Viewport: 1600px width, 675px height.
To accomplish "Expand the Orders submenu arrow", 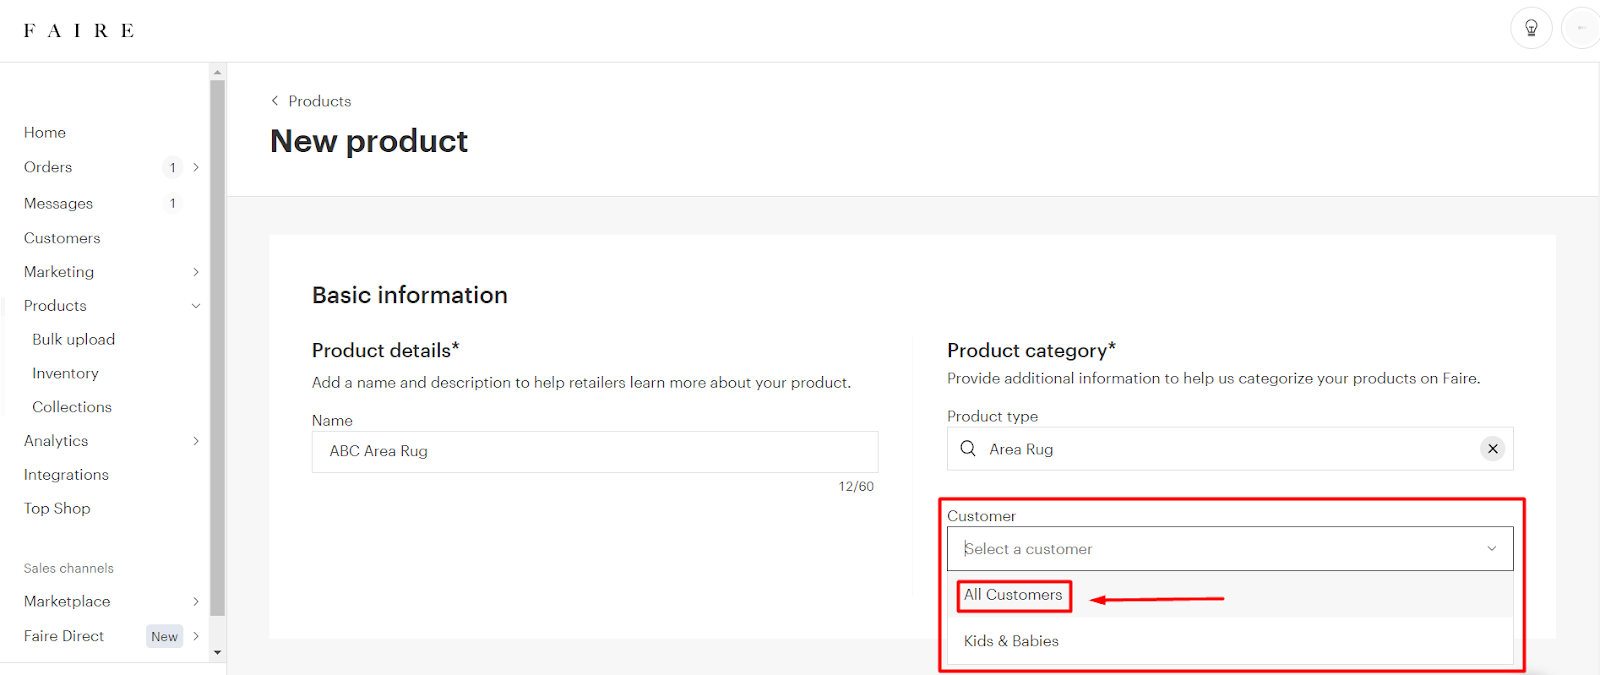I will [x=196, y=168].
